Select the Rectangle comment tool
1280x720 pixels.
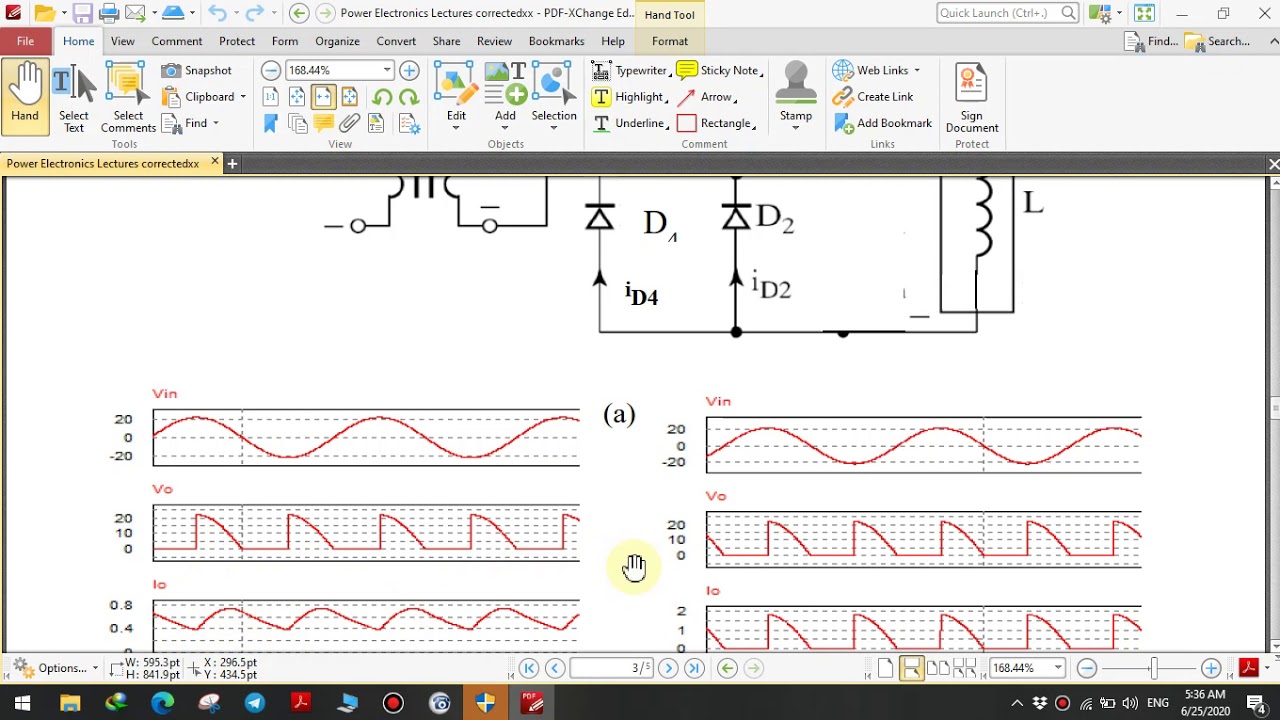[716, 123]
